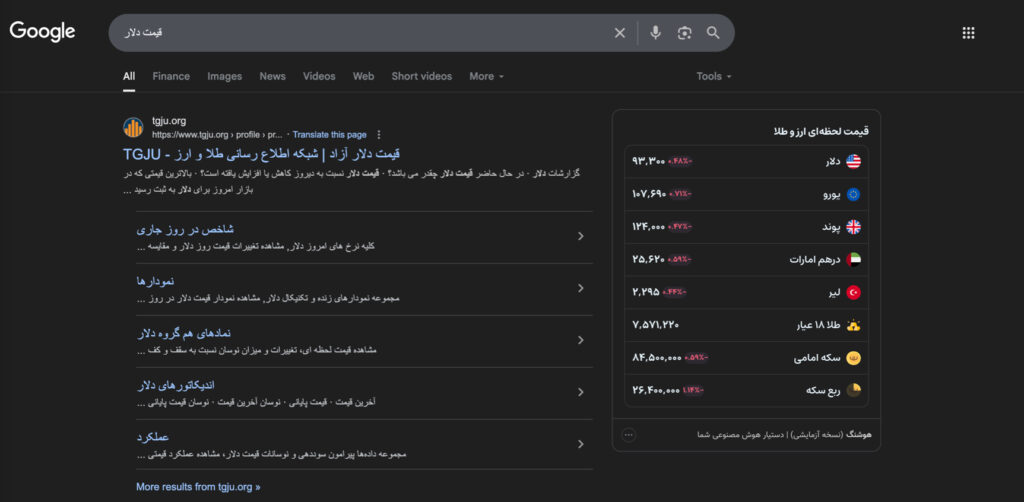Open the Google apps grid

tap(968, 33)
